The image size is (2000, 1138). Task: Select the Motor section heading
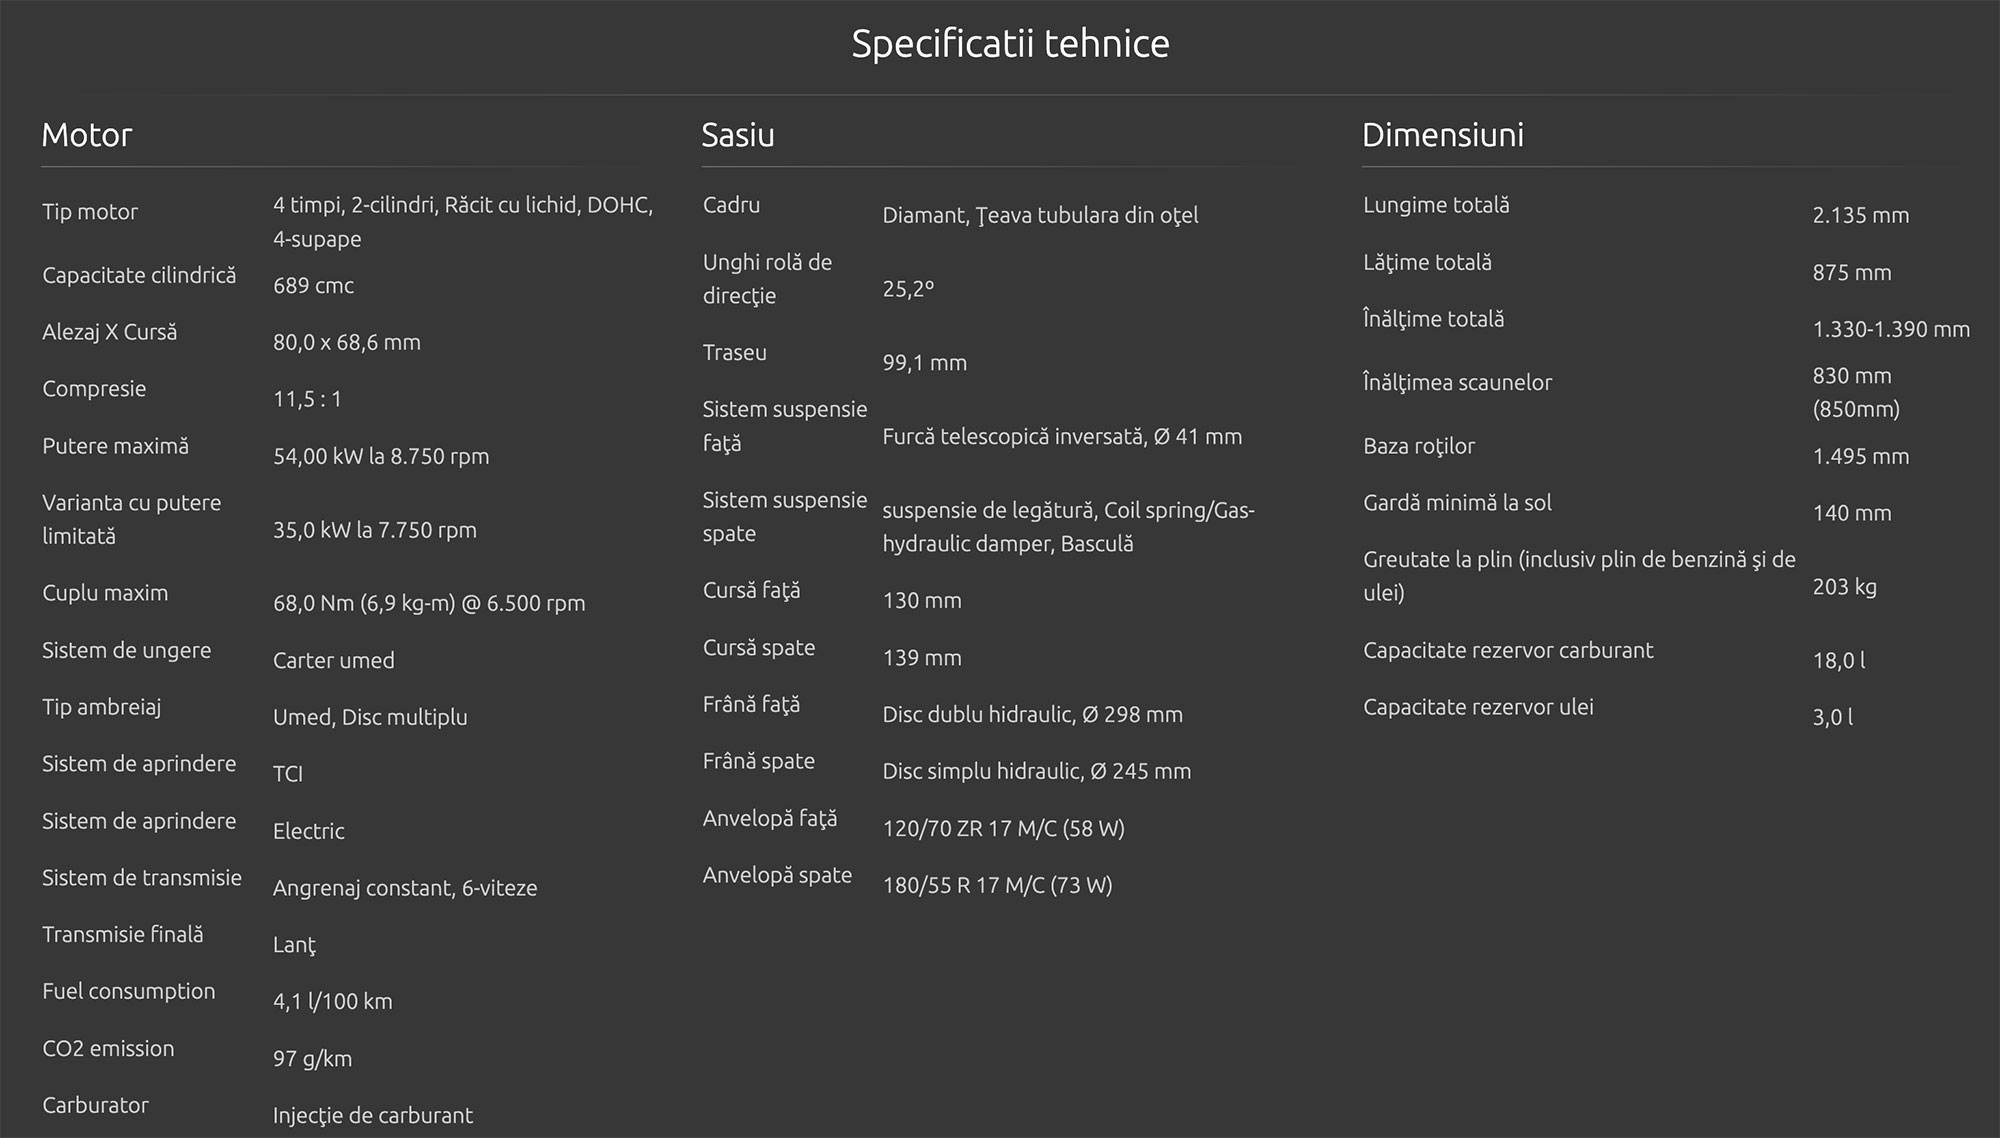point(87,135)
